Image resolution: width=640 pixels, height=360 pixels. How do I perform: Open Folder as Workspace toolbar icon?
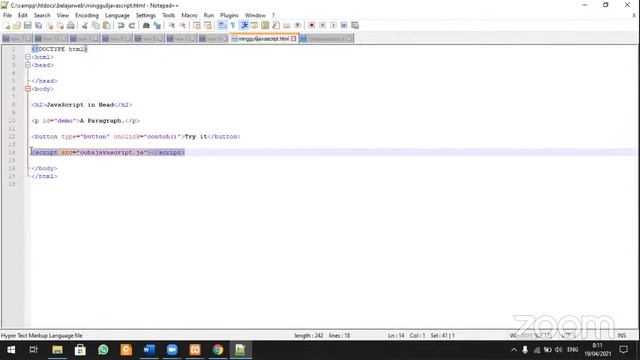tap(287, 25)
